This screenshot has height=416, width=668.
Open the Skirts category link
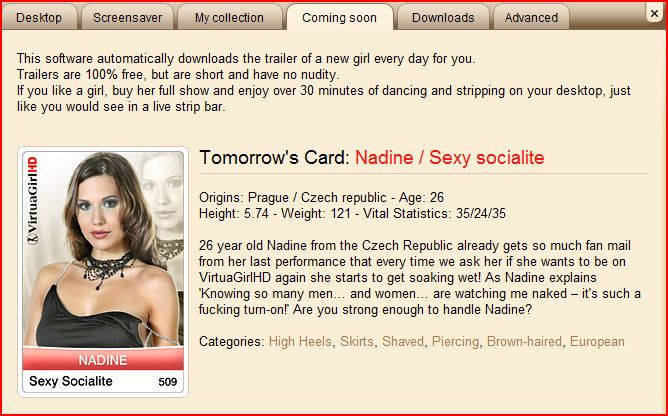click(357, 341)
